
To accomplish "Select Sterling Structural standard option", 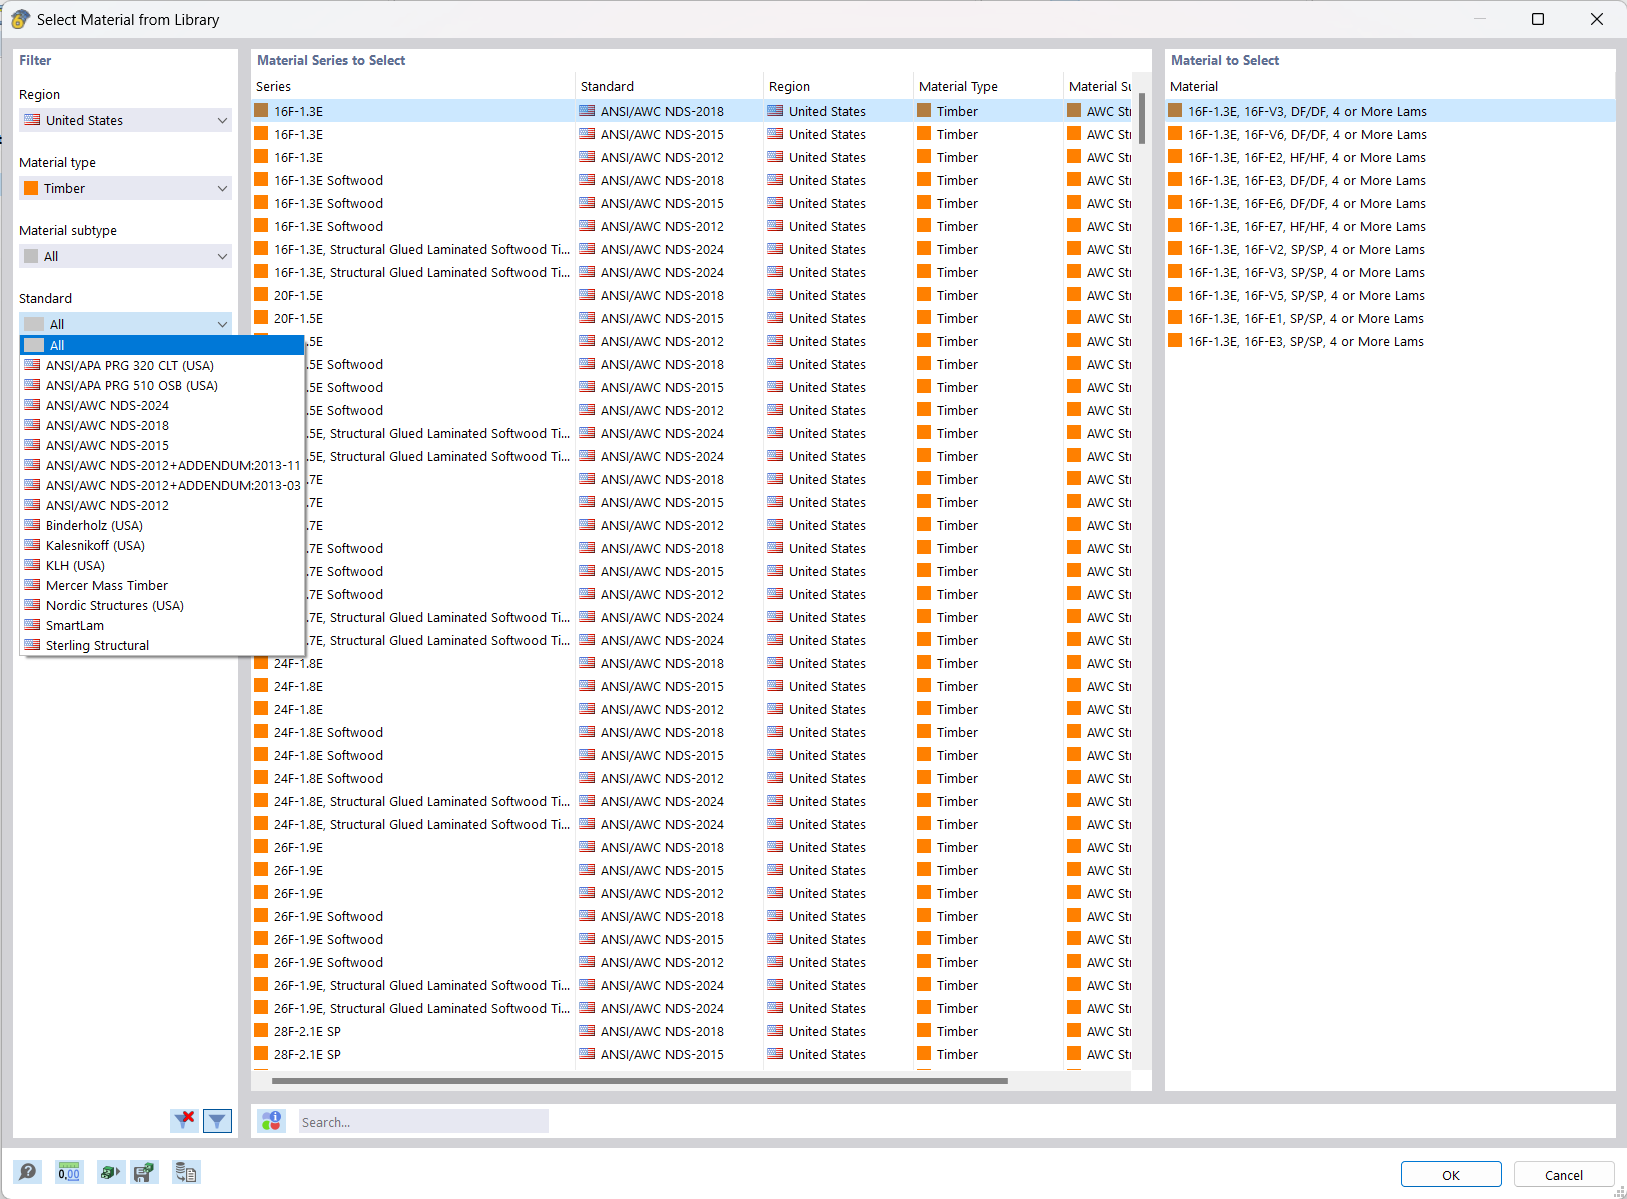I will pyautogui.click(x=162, y=645).
